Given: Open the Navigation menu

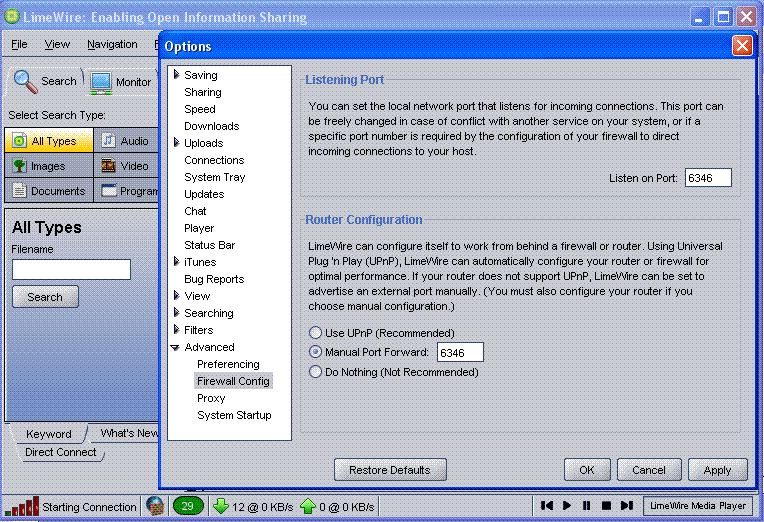Looking at the screenshot, I should [x=112, y=44].
